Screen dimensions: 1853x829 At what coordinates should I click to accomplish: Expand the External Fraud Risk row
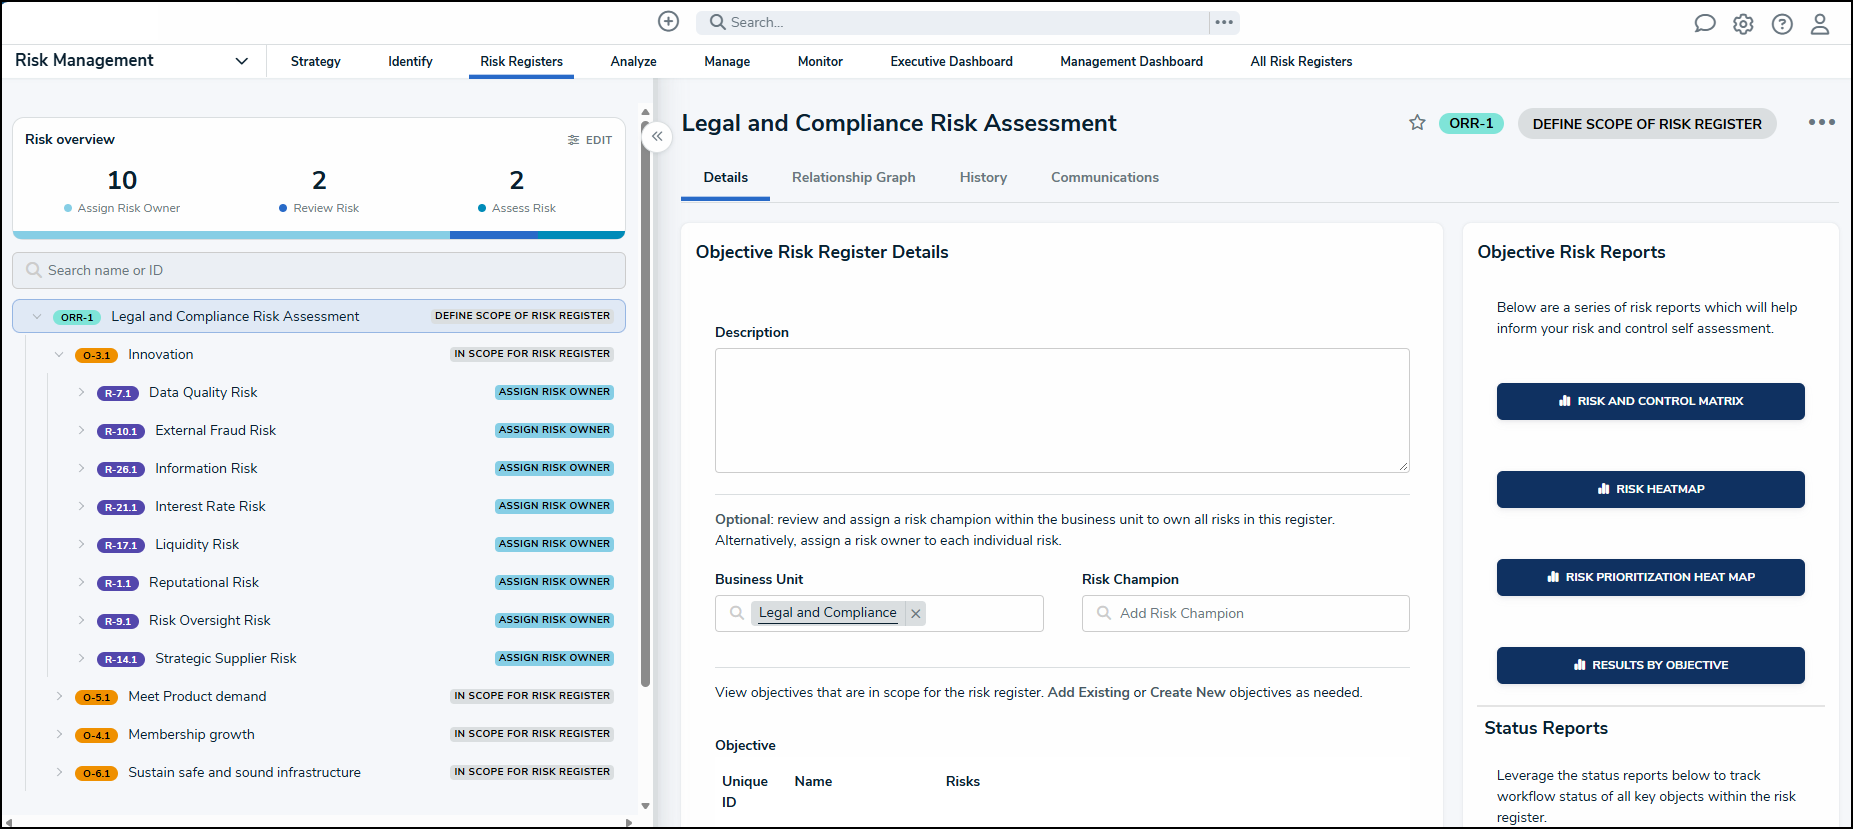(x=81, y=431)
